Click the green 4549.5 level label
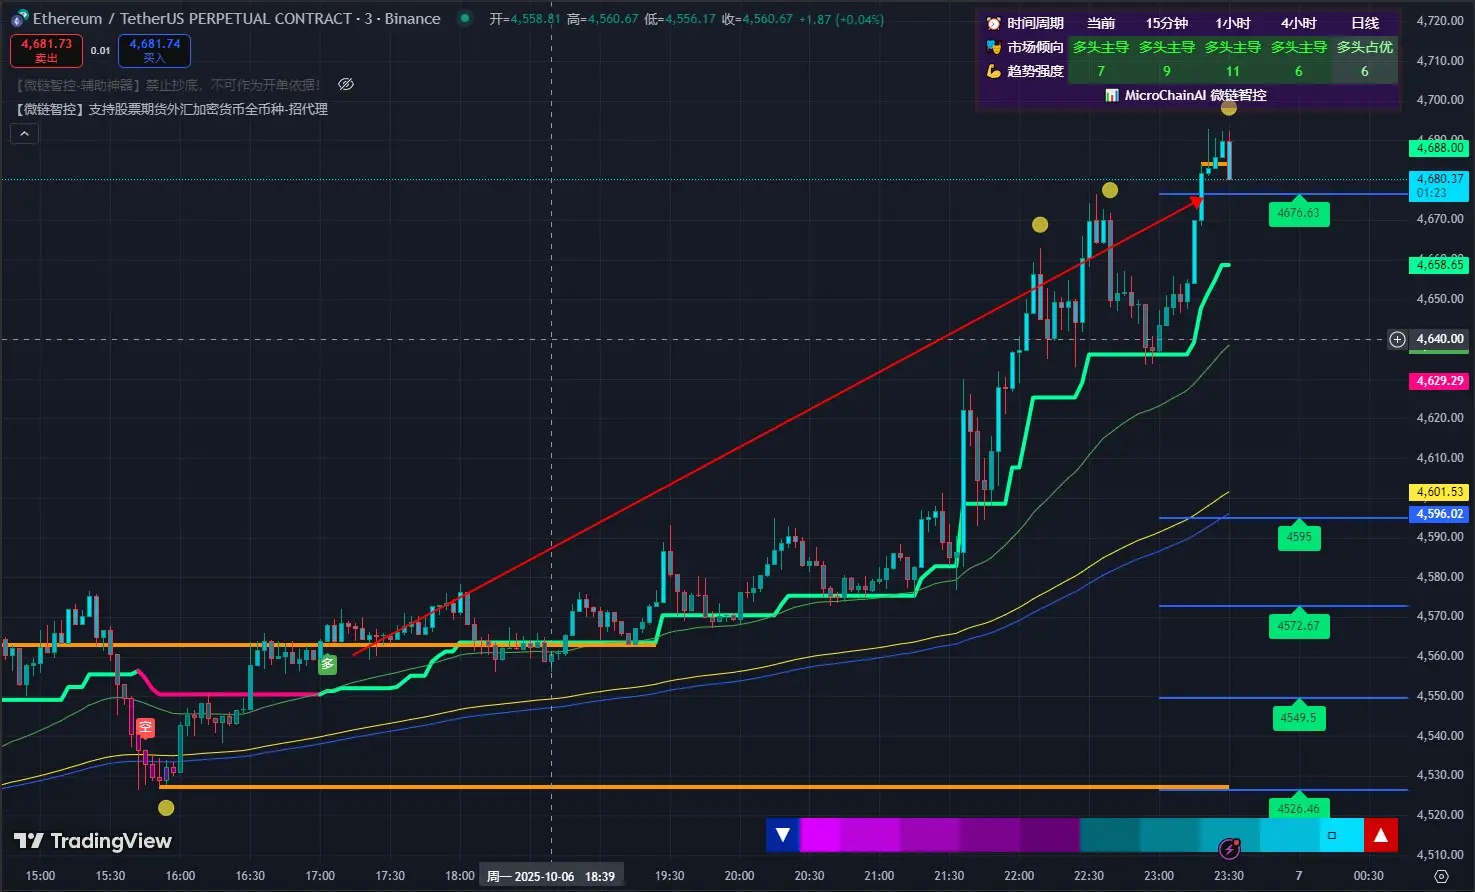This screenshot has width=1475, height=892. [x=1299, y=718]
